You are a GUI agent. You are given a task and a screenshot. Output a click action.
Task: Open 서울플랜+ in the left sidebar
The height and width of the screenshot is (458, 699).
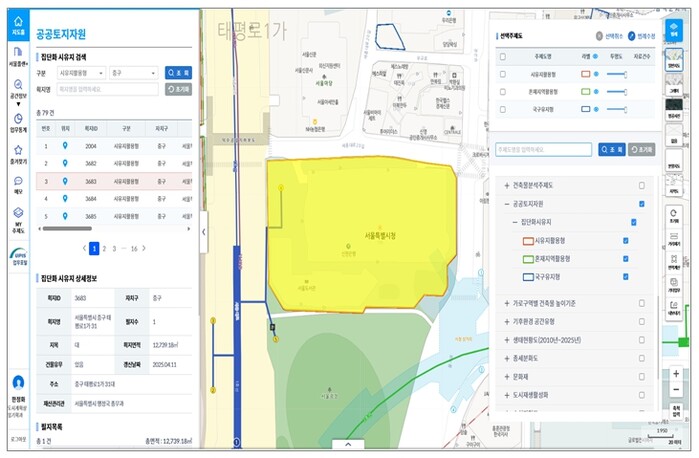tap(17, 56)
